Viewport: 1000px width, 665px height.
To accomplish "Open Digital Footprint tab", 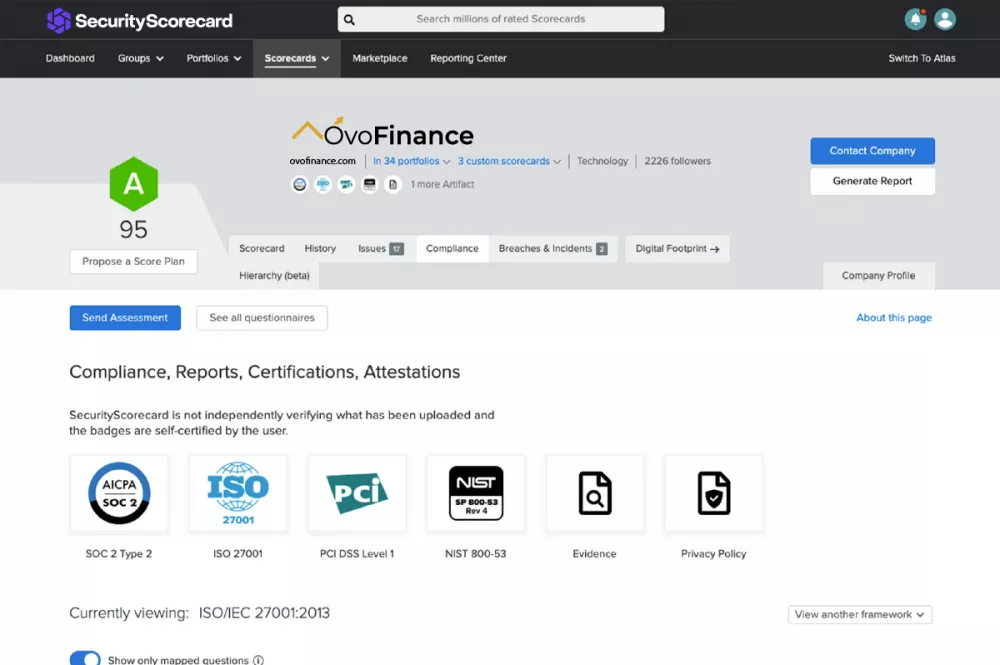I will (677, 249).
